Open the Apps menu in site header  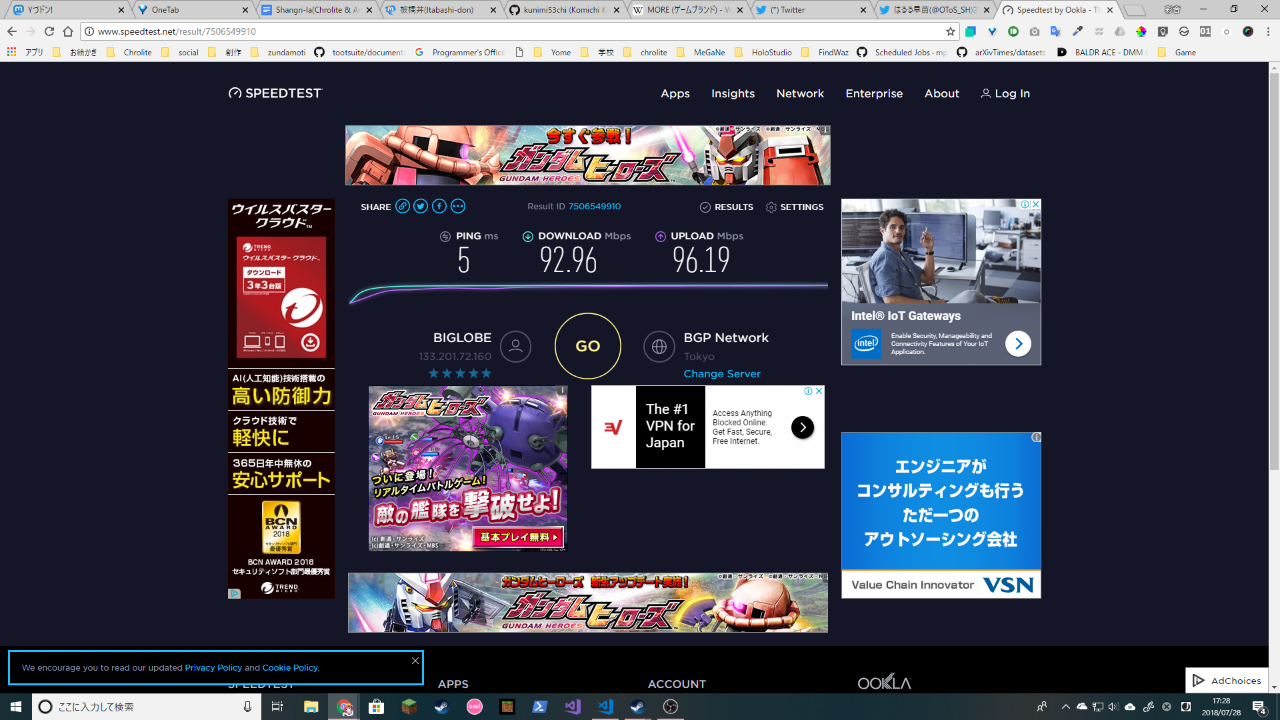coord(675,93)
